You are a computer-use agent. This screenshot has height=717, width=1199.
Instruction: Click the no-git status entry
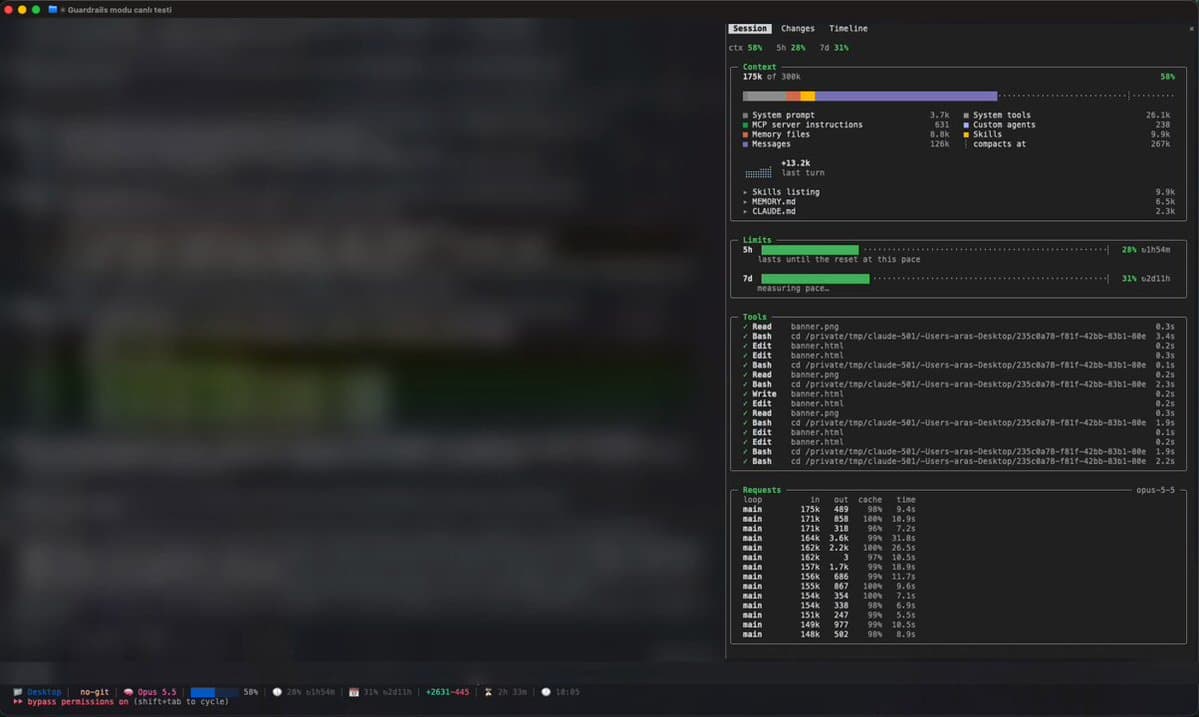click(94, 693)
